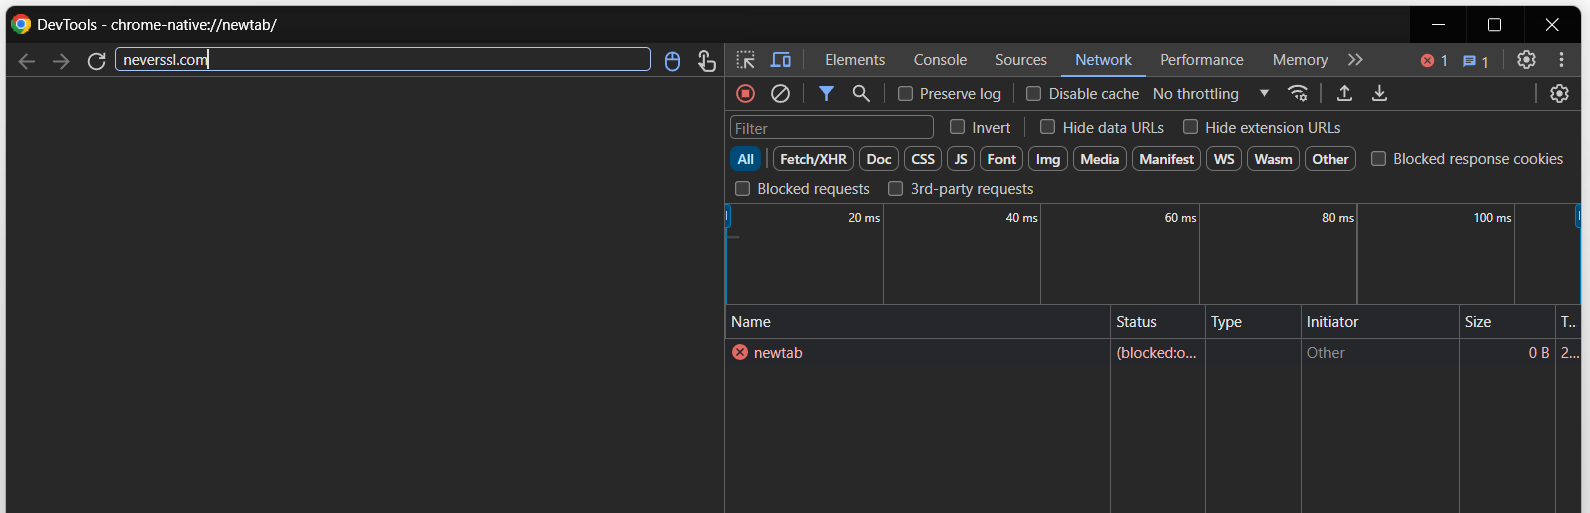Sort requests by the Type column header

pyautogui.click(x=1252, y=322)
